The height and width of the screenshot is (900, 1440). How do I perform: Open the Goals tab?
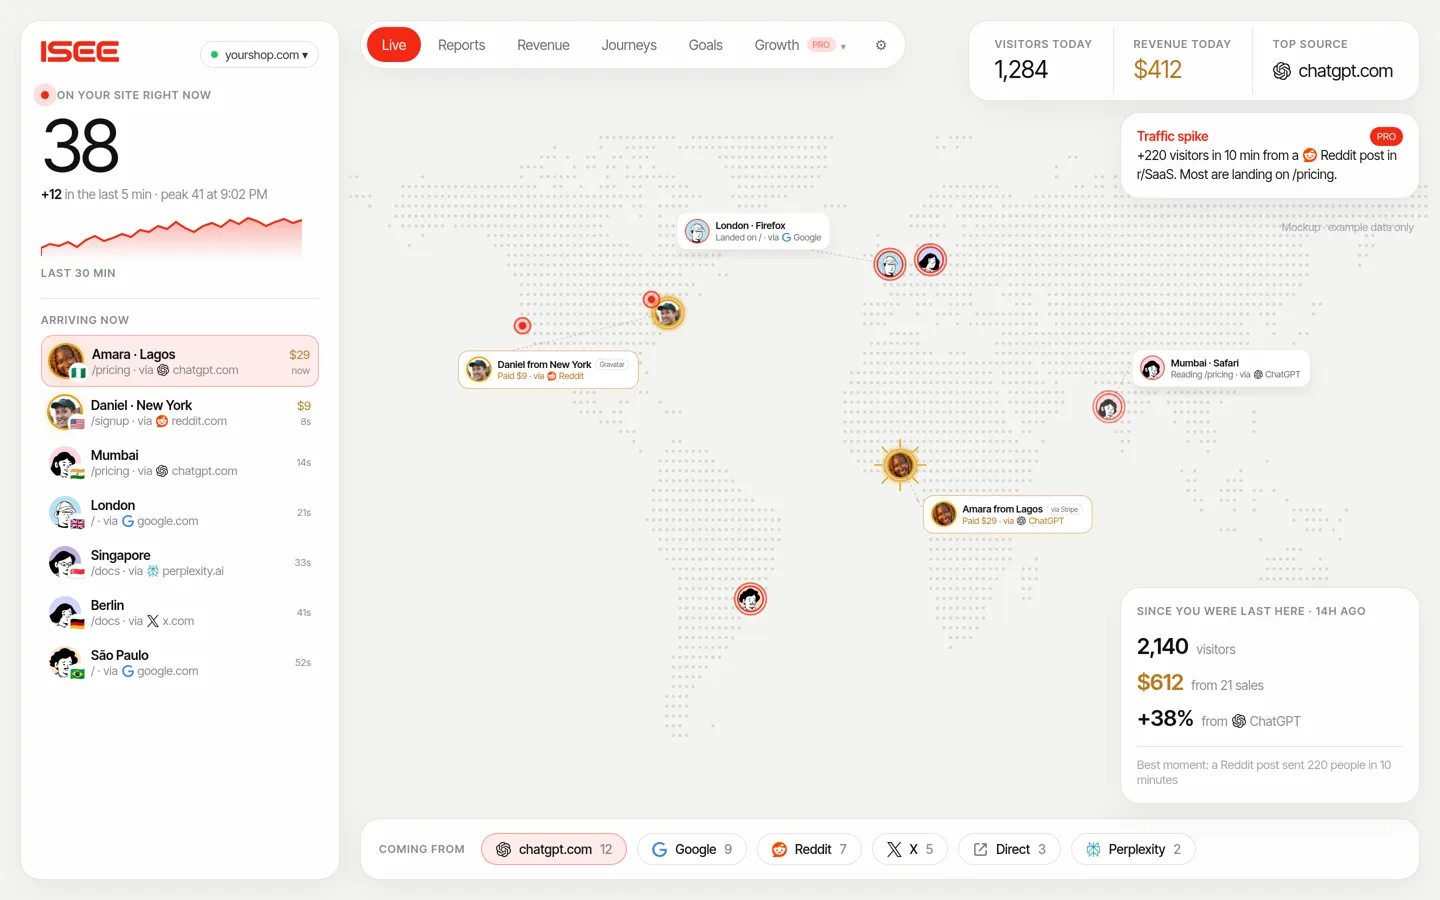705,45
